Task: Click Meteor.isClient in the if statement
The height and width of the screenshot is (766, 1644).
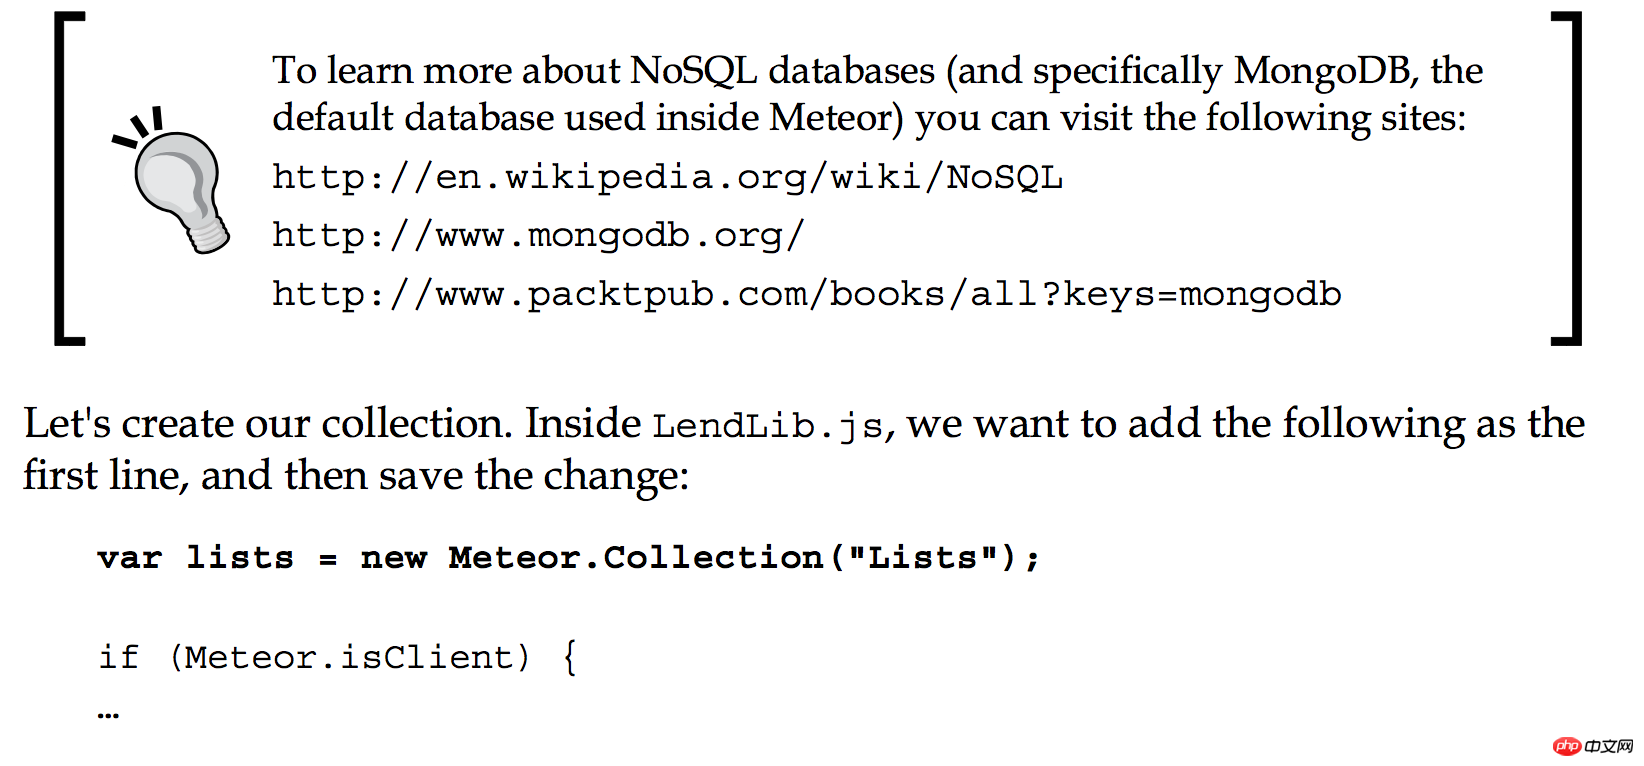Action: pyautogui.click(x=349, y=657)
